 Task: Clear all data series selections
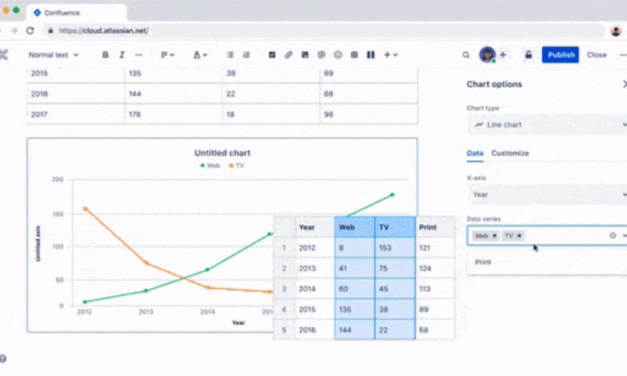[x=612, y=236]
